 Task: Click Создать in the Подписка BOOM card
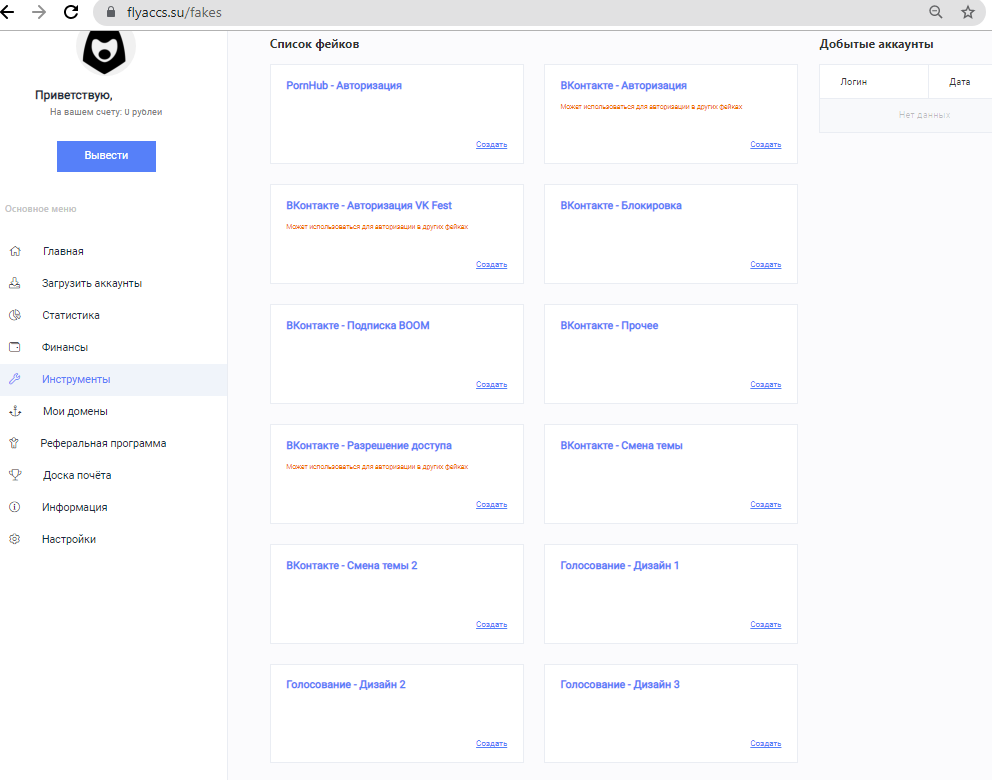point(492,385)
